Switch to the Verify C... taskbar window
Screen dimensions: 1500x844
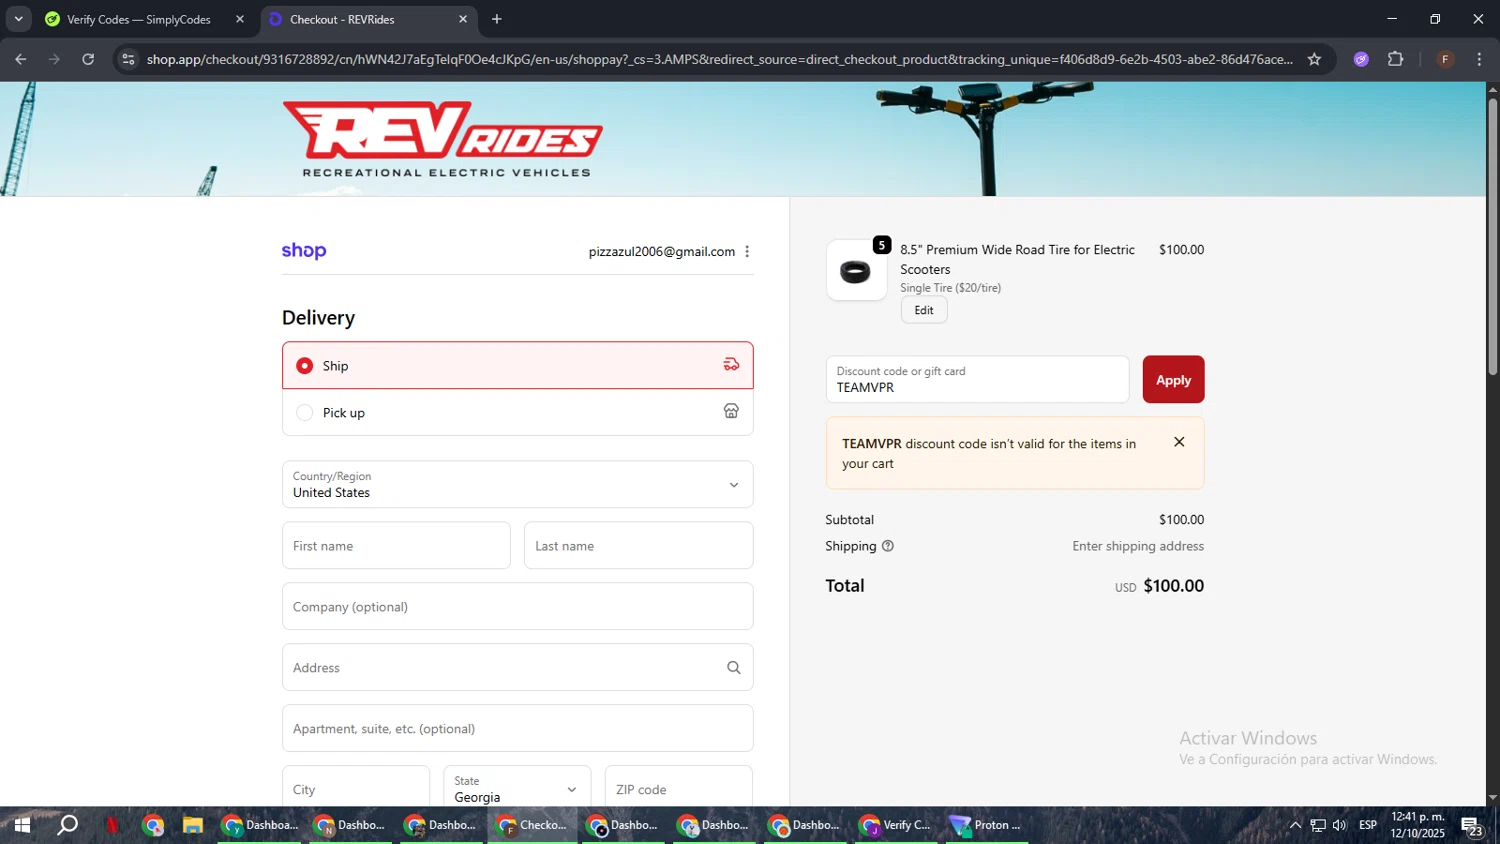[x=896, y=825]
